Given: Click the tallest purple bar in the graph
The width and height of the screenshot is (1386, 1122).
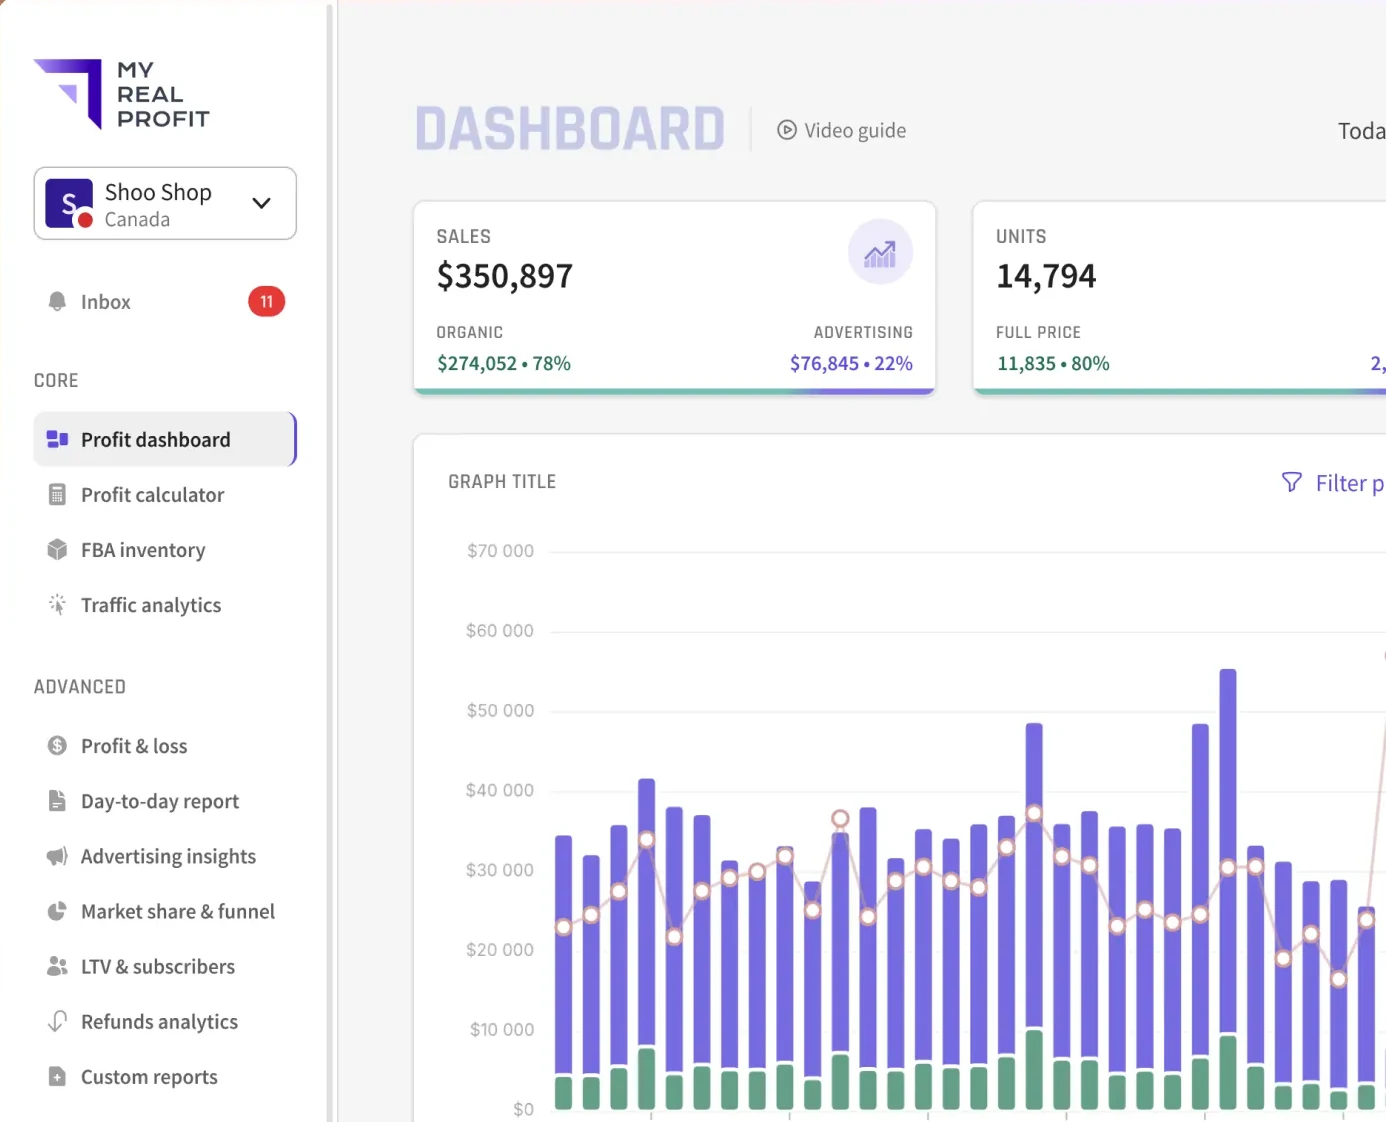Looking at the screenshot, I should click(x=1228, y=851).
